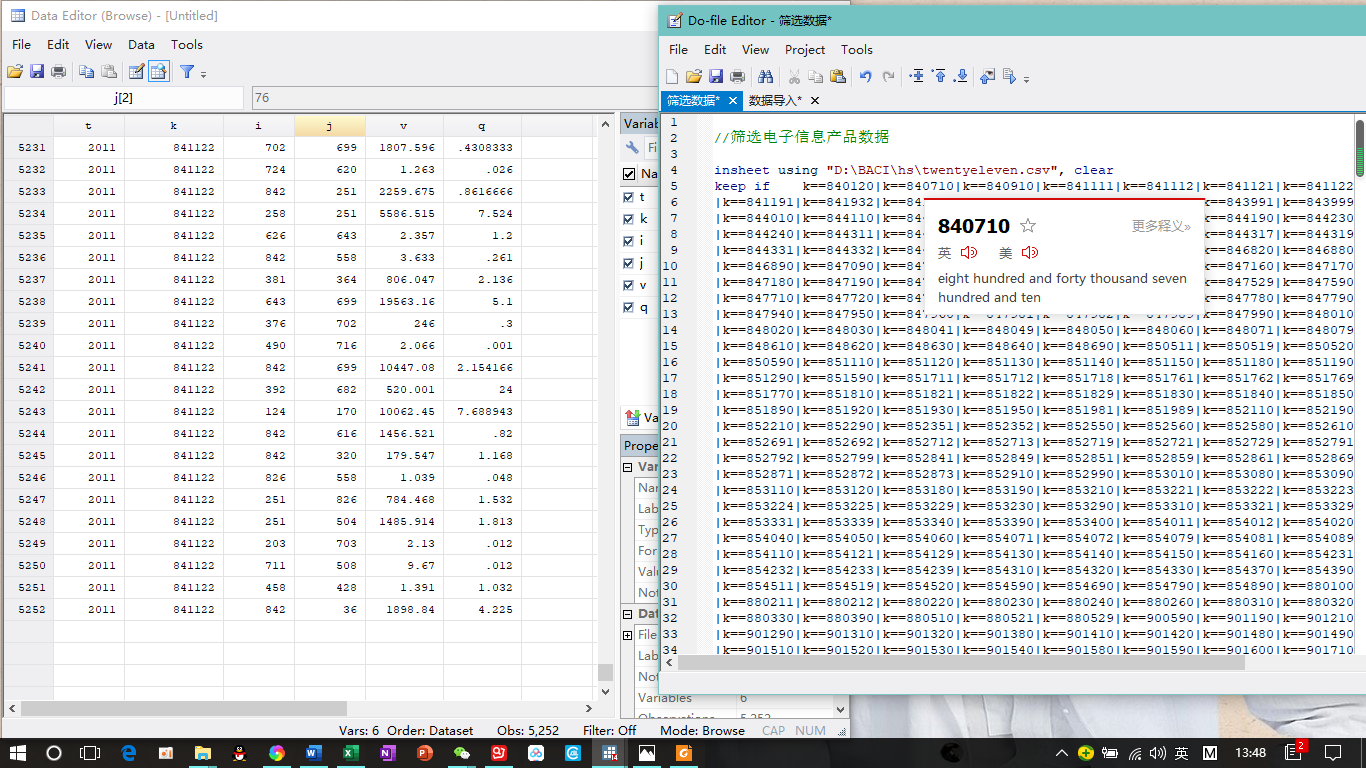The width and height of the screenshot is (1366, 768).
Task: Open the Windows Start menu
Action: [18, 752]
